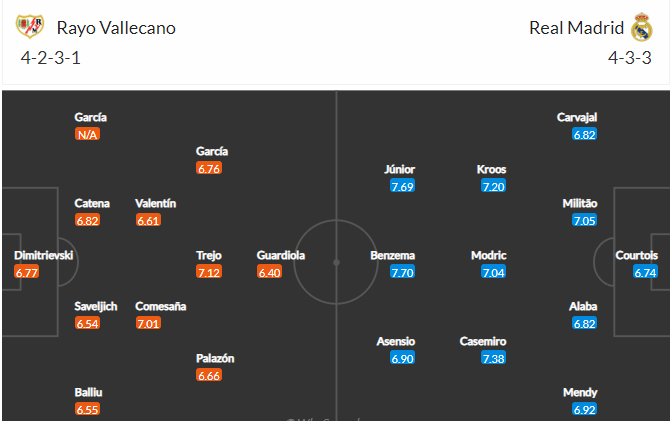670x421 pixels.
Task: Click Militão's 7.05 rating badge
Action: click(x=584, y=220)
